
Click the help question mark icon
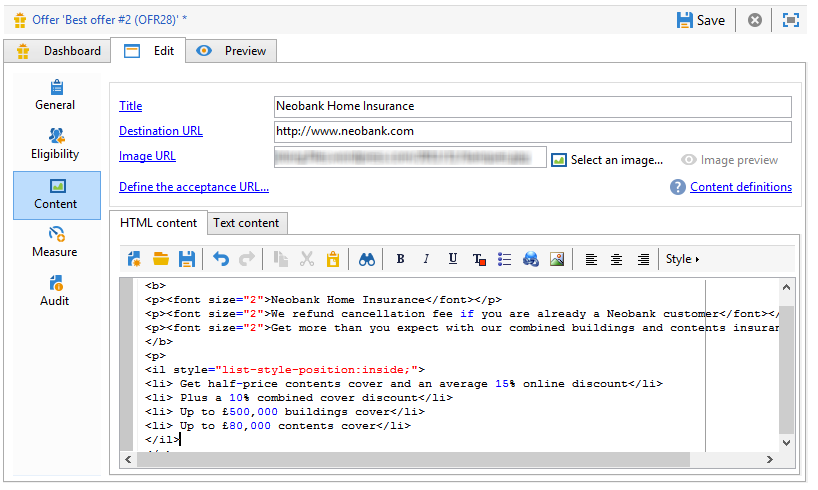(678, 187)
